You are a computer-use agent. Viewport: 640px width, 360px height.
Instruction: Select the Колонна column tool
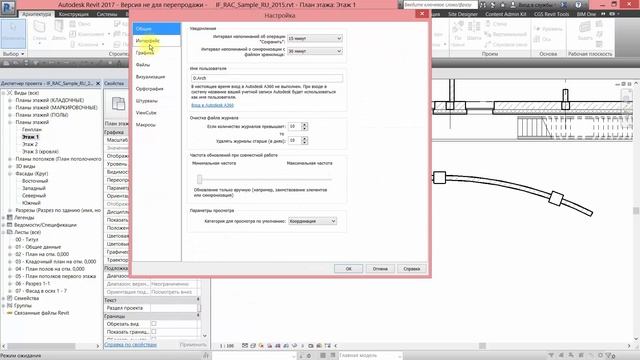click(86, 44)
